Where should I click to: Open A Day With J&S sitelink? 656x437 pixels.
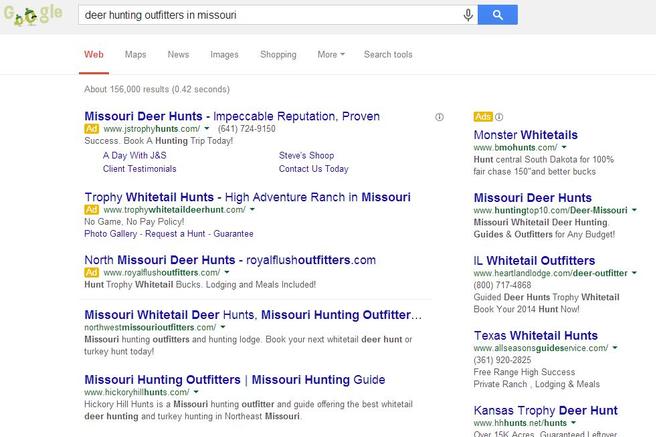(x=135, y=156)
